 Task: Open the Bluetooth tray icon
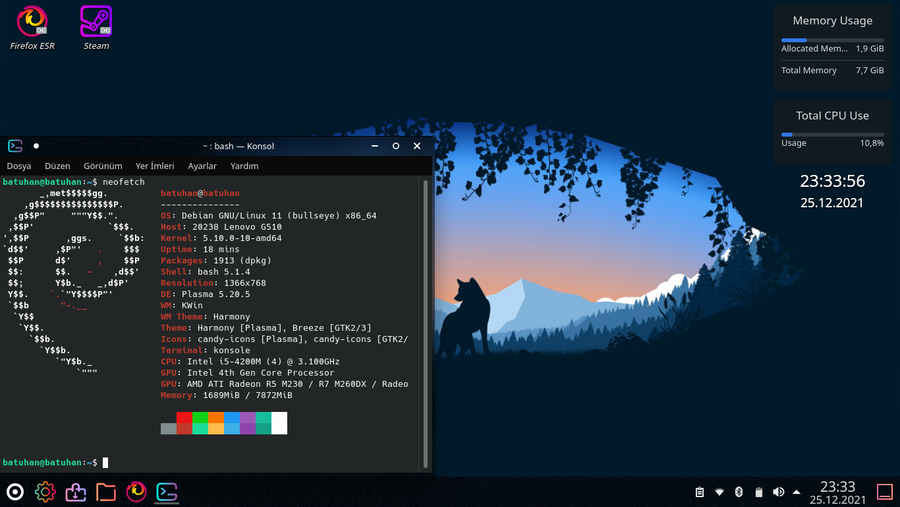pyautogui.click(x=739, y=492)
